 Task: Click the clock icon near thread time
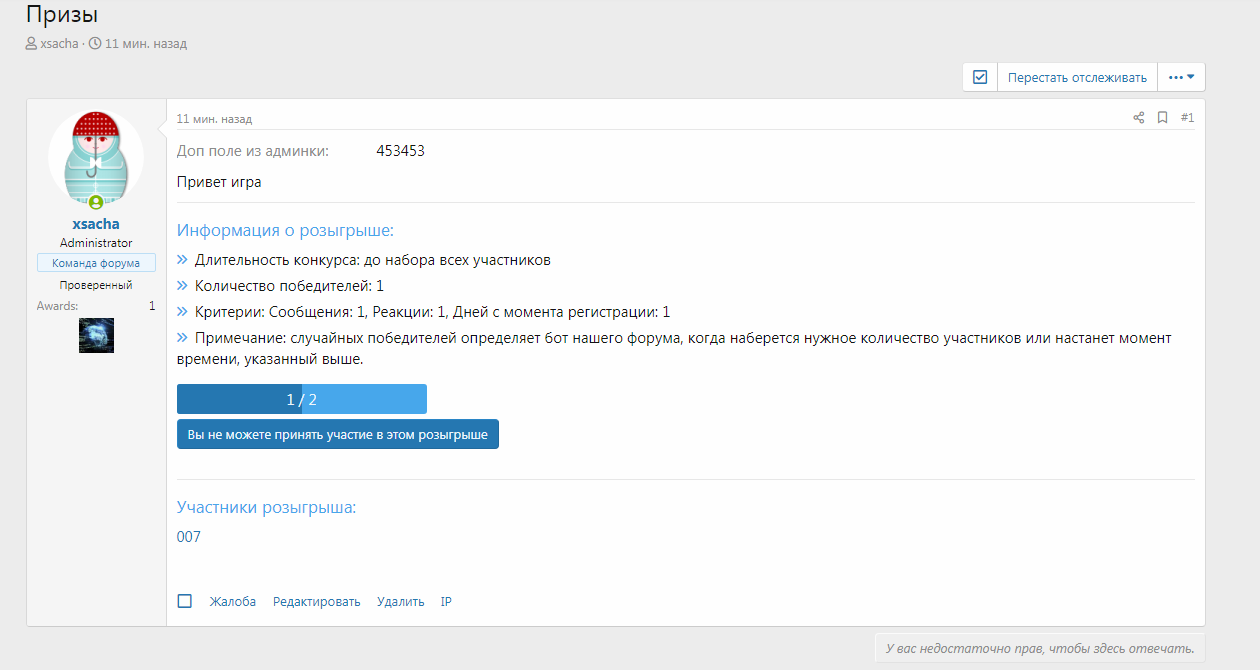[95, 44]
